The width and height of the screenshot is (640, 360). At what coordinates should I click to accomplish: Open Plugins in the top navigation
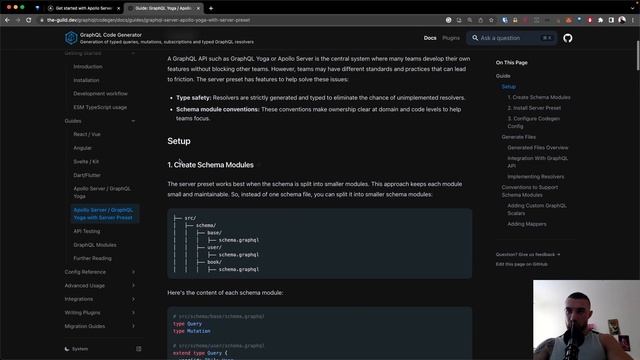pyautogui.click(x=451, y=38)
